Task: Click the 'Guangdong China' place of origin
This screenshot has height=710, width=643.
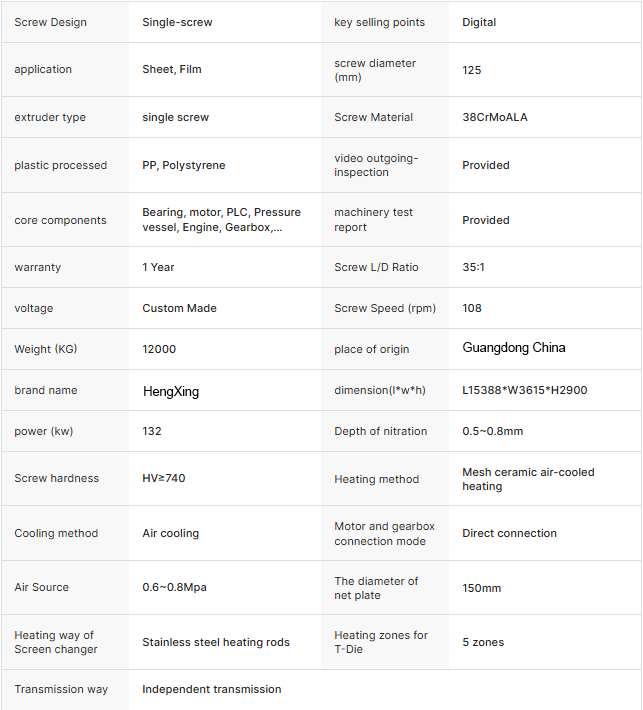Action: pos(513,348)
